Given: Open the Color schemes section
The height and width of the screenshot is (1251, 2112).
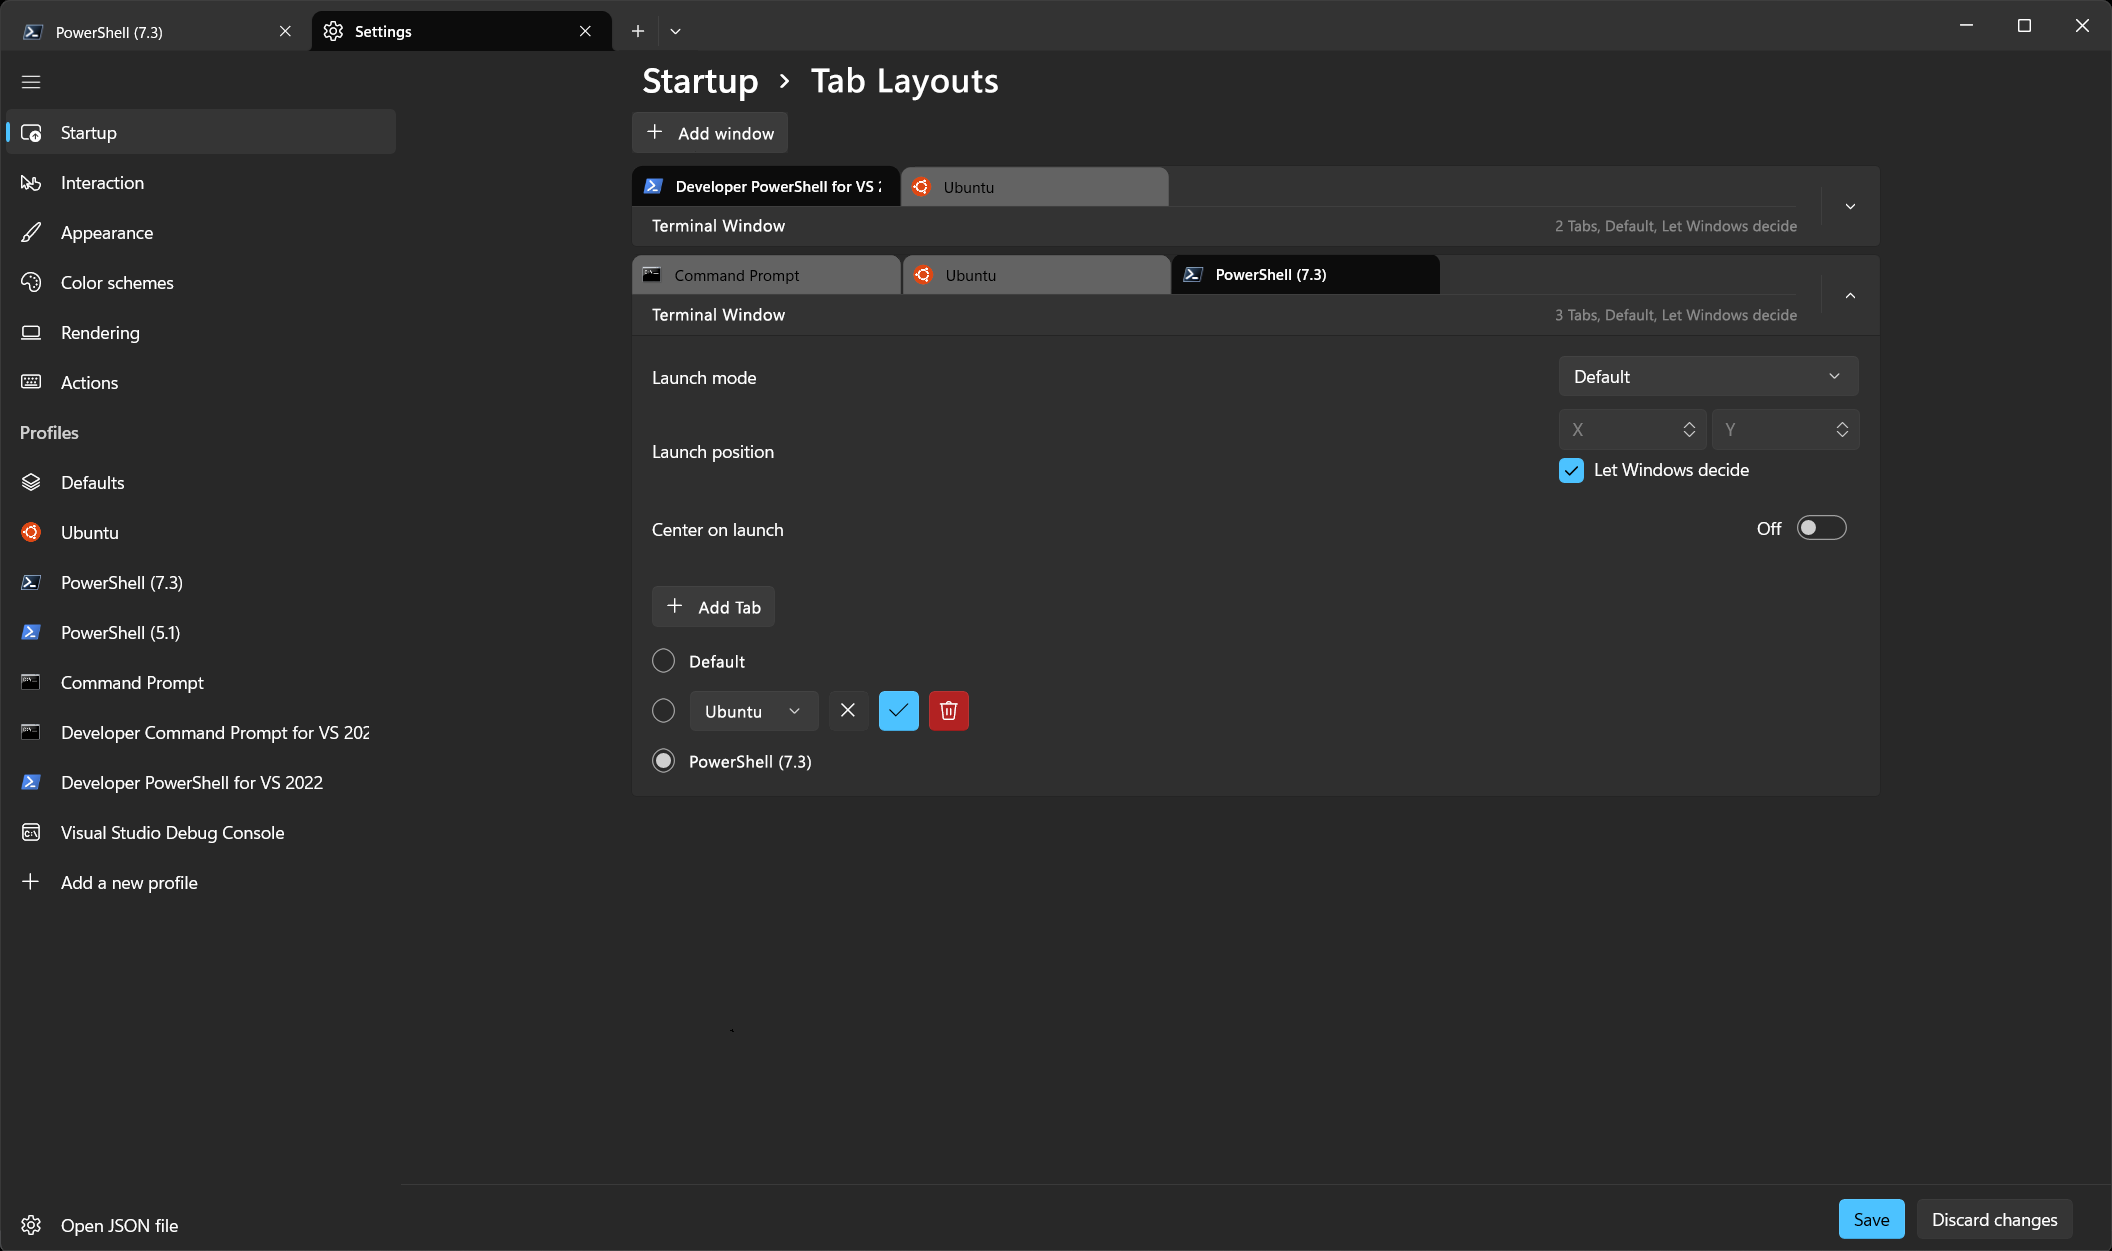Looking at the screenshot, I should pos(117,282).
